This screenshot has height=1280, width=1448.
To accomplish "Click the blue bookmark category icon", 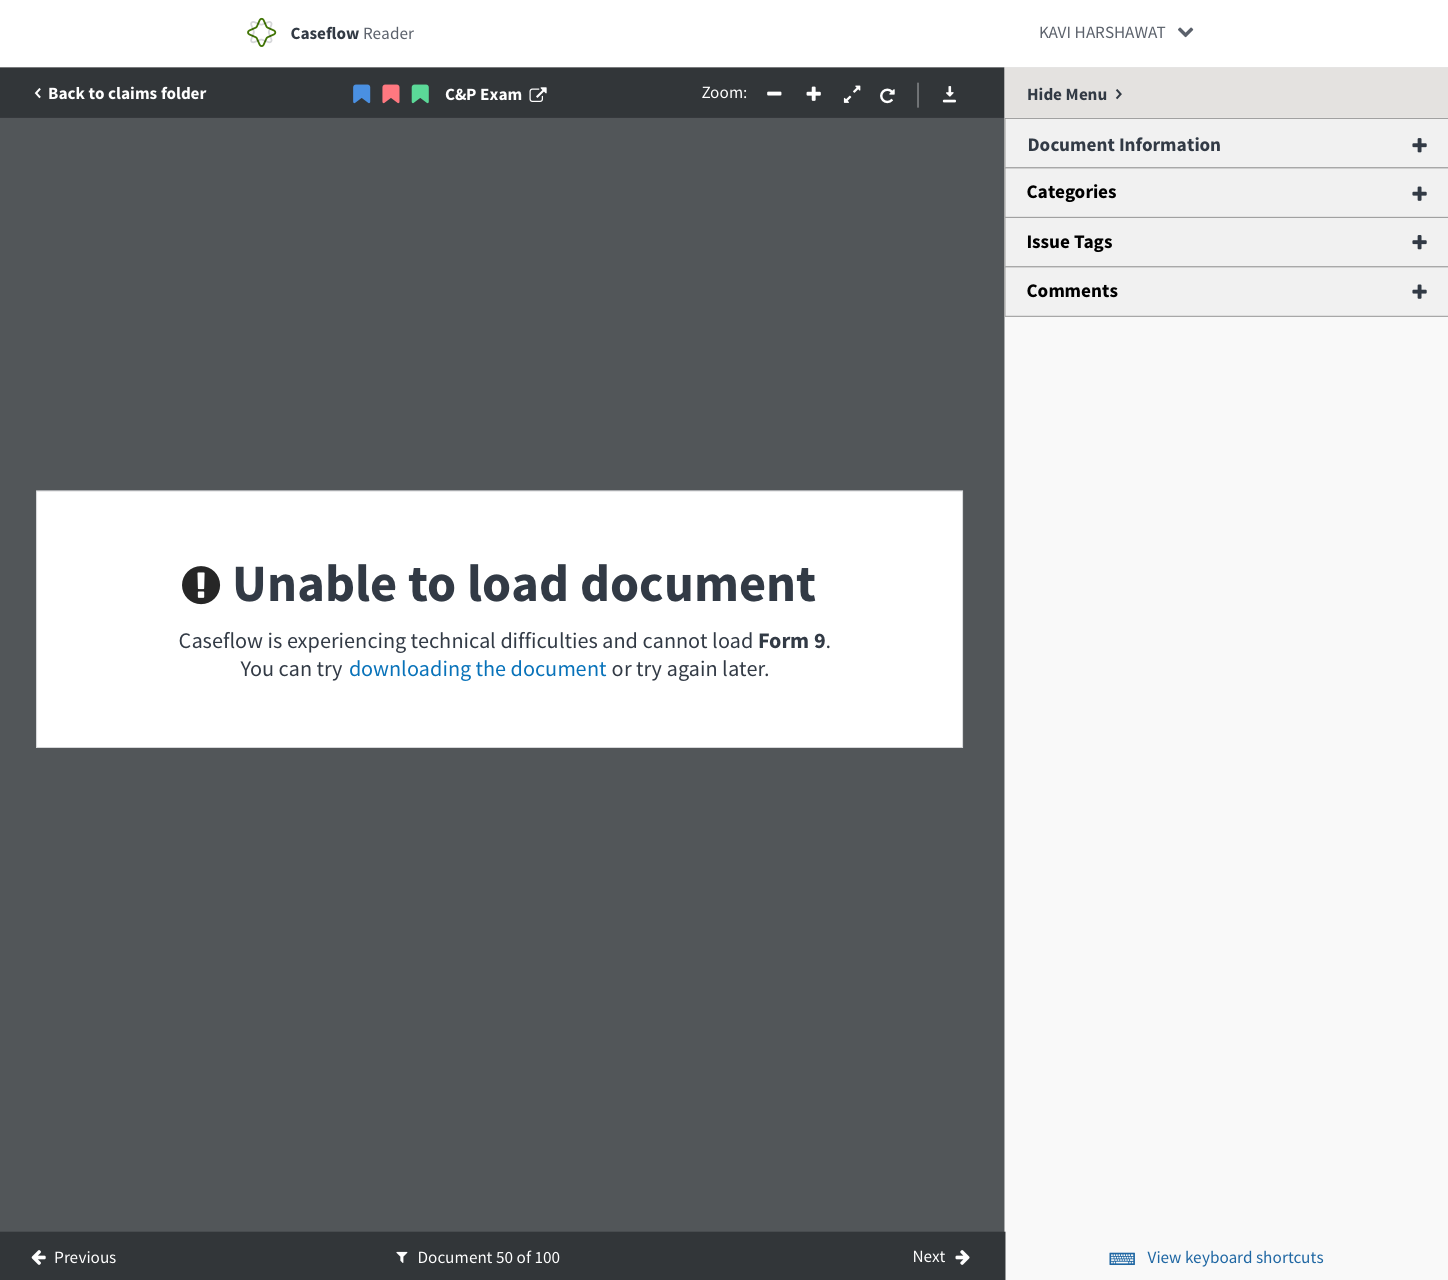I will click(x=362, y=94).
